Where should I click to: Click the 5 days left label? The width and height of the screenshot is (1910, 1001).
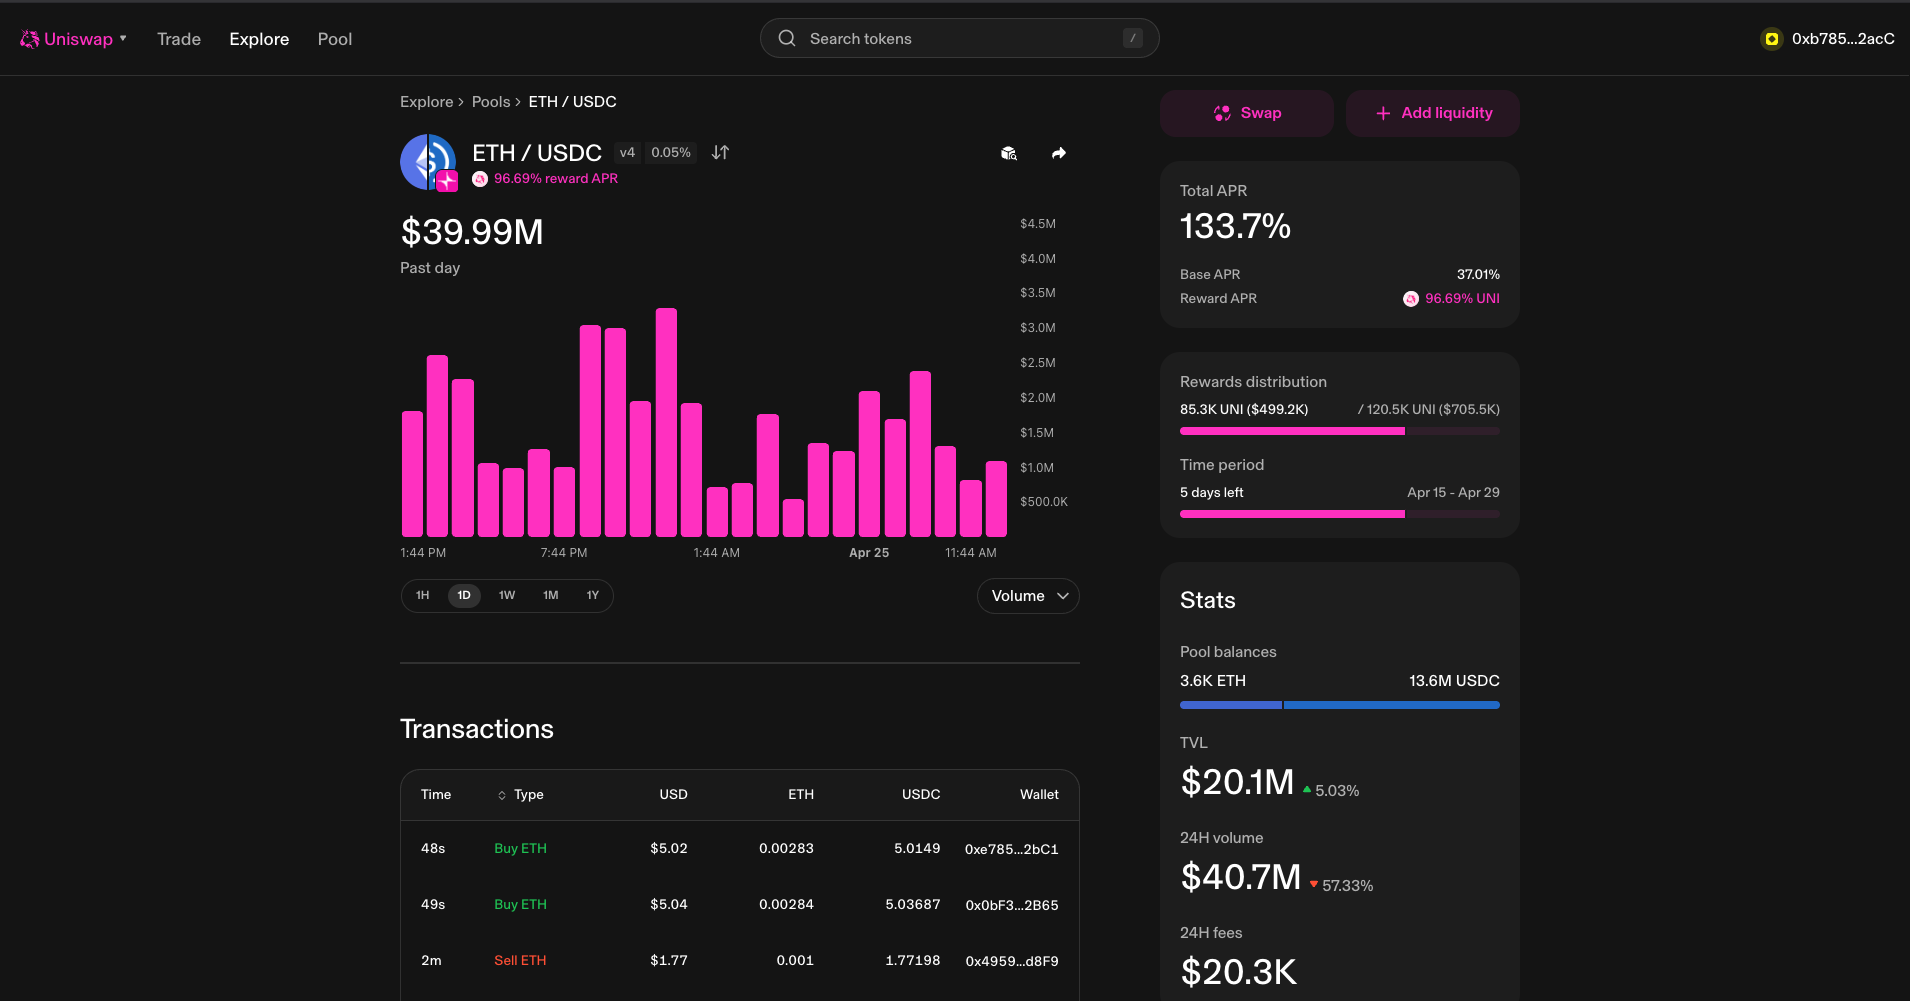pos(1211,493)
